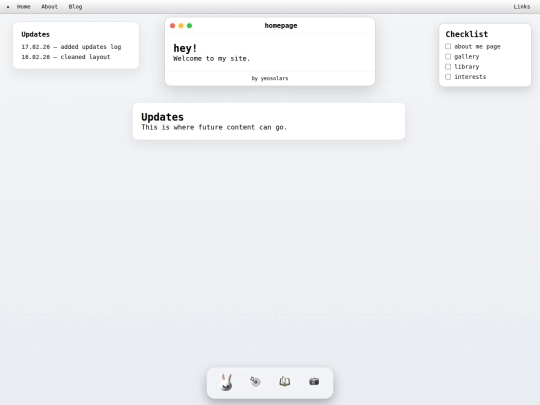Maximize the homepage window with the green button
This screenshot has width=540, height=405.
189,26
